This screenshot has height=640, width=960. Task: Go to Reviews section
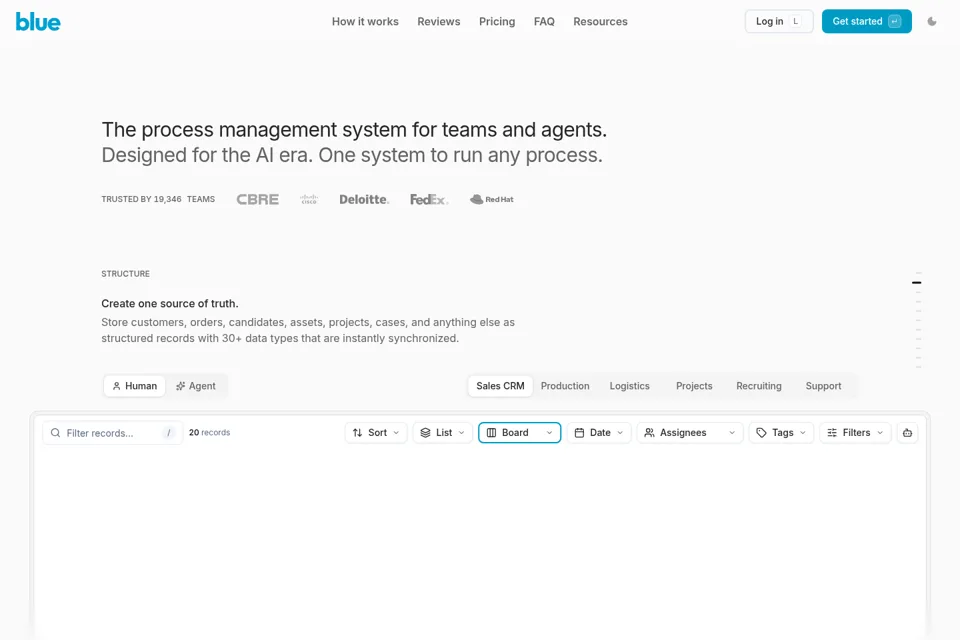[438, 21]
